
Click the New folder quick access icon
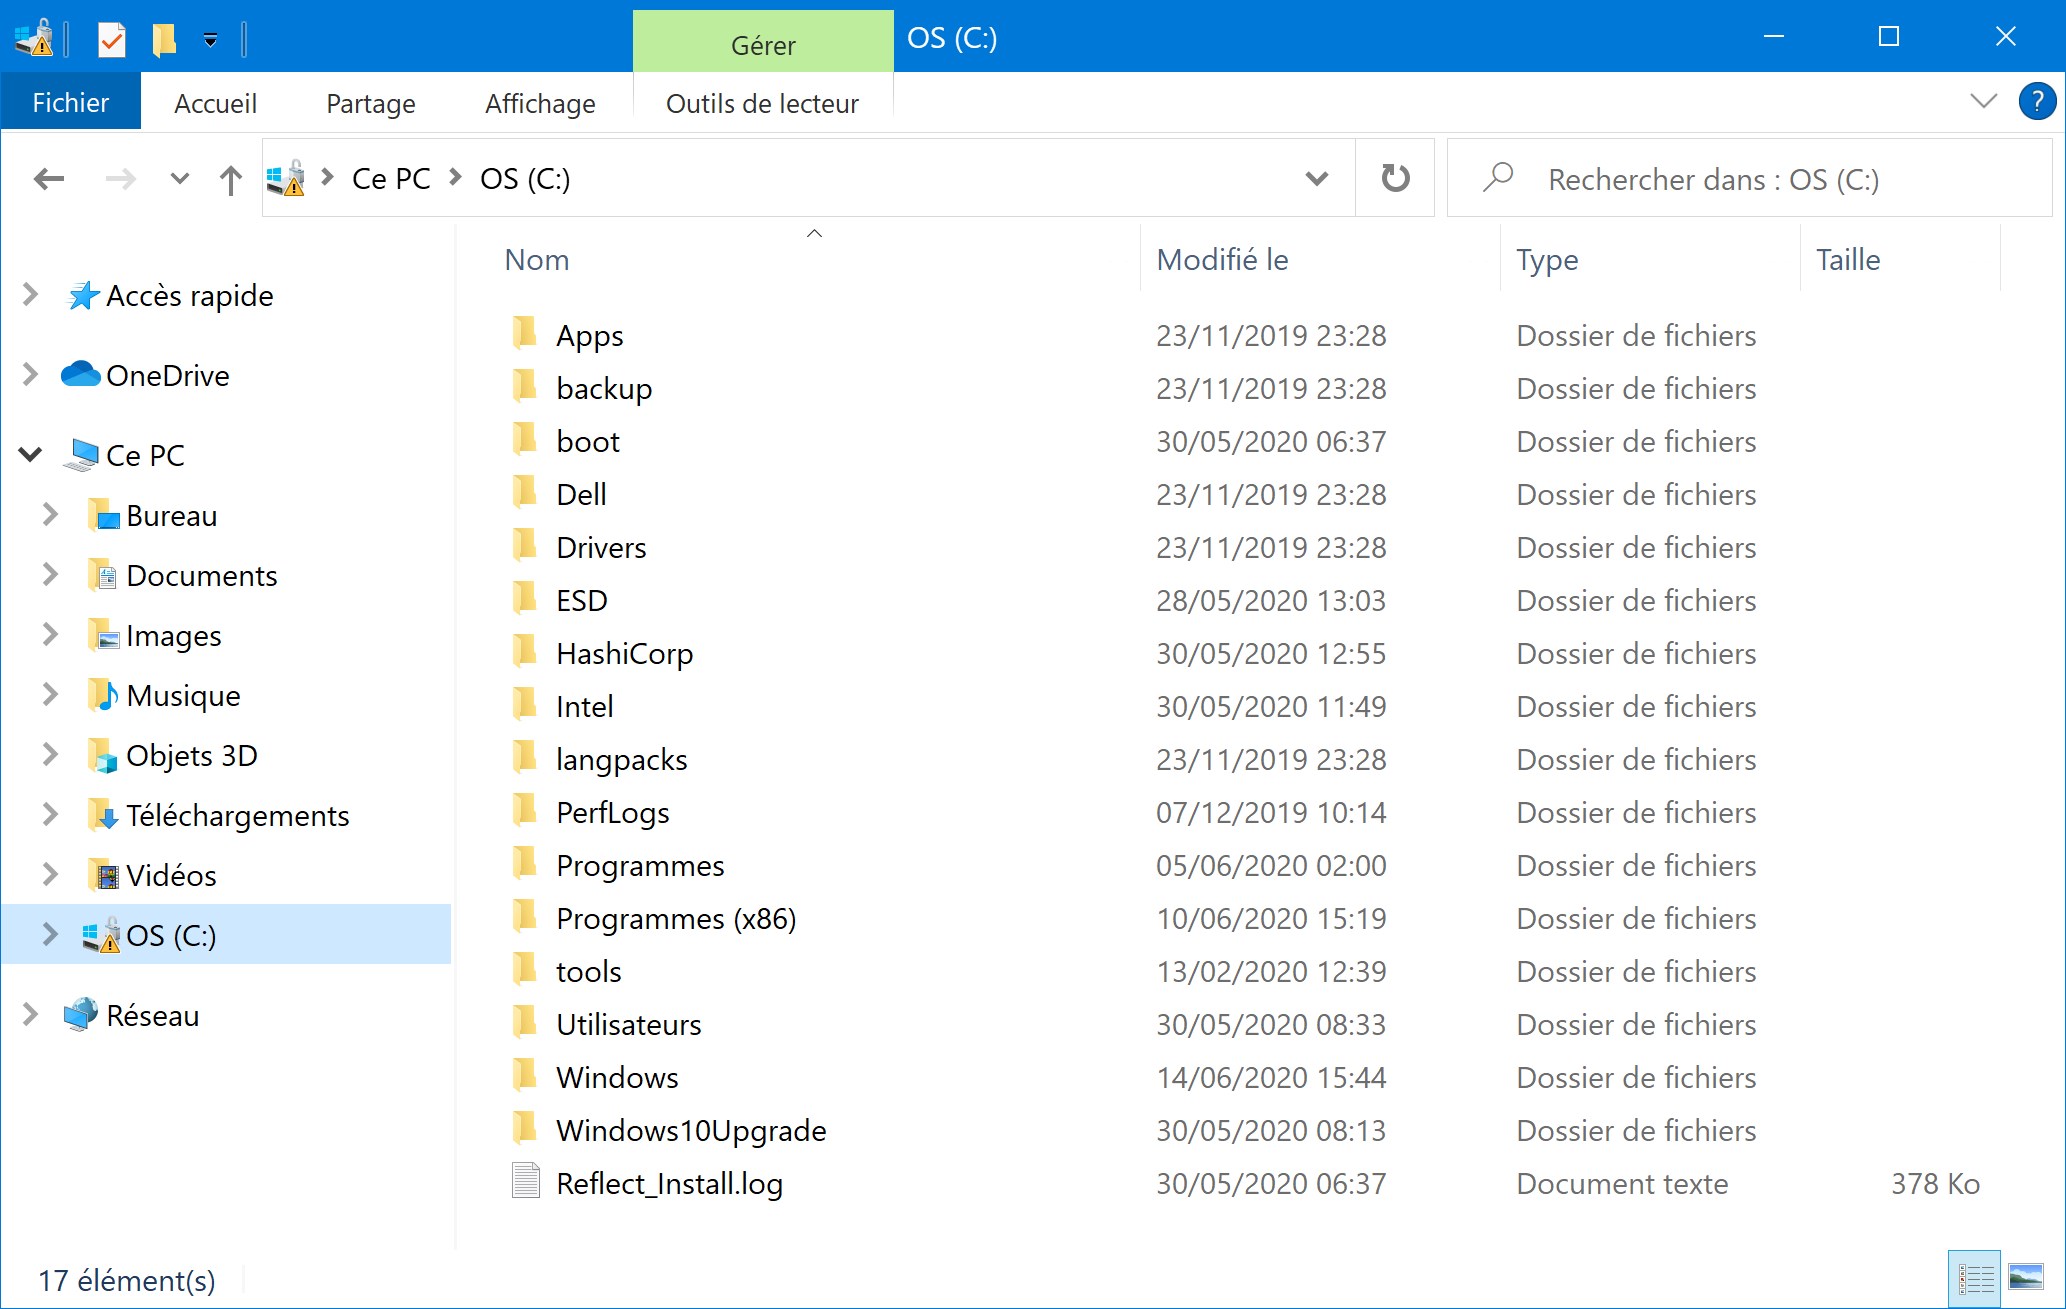[x=164, y=40]
